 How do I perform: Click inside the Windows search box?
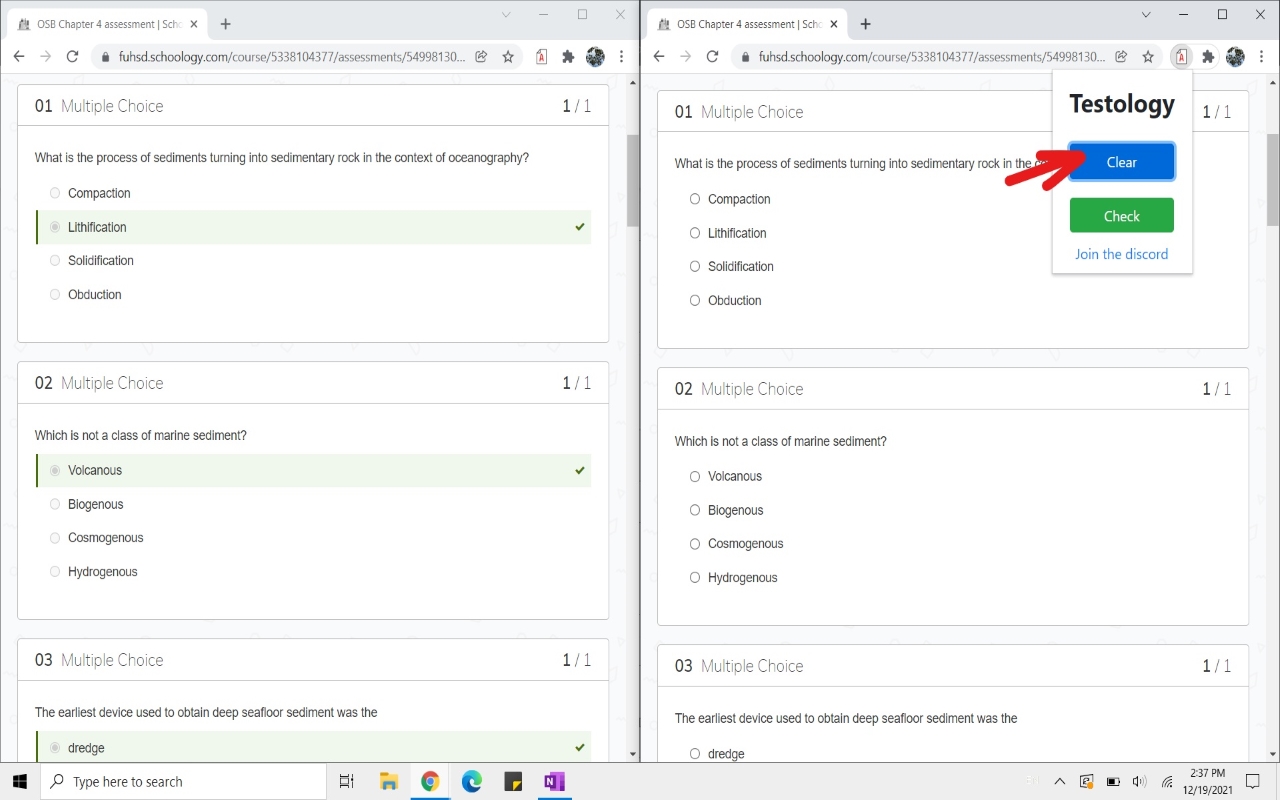[x=180, y=781]
